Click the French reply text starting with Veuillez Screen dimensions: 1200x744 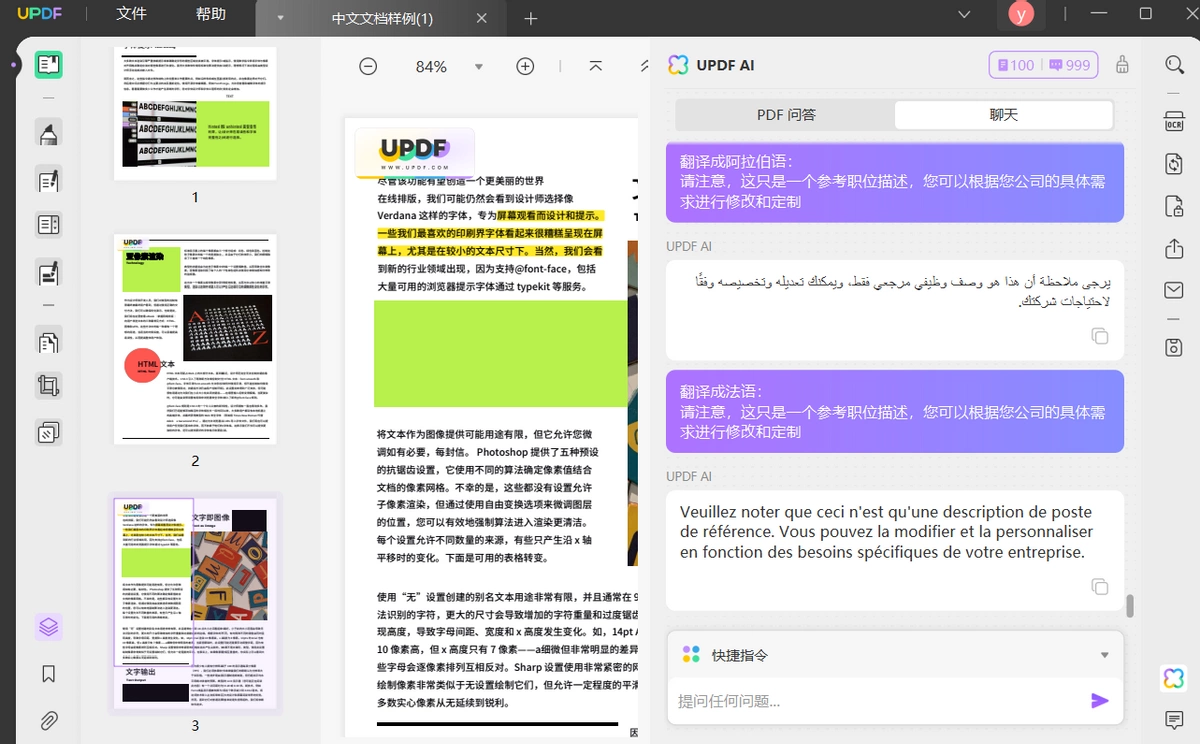(887, 532)
